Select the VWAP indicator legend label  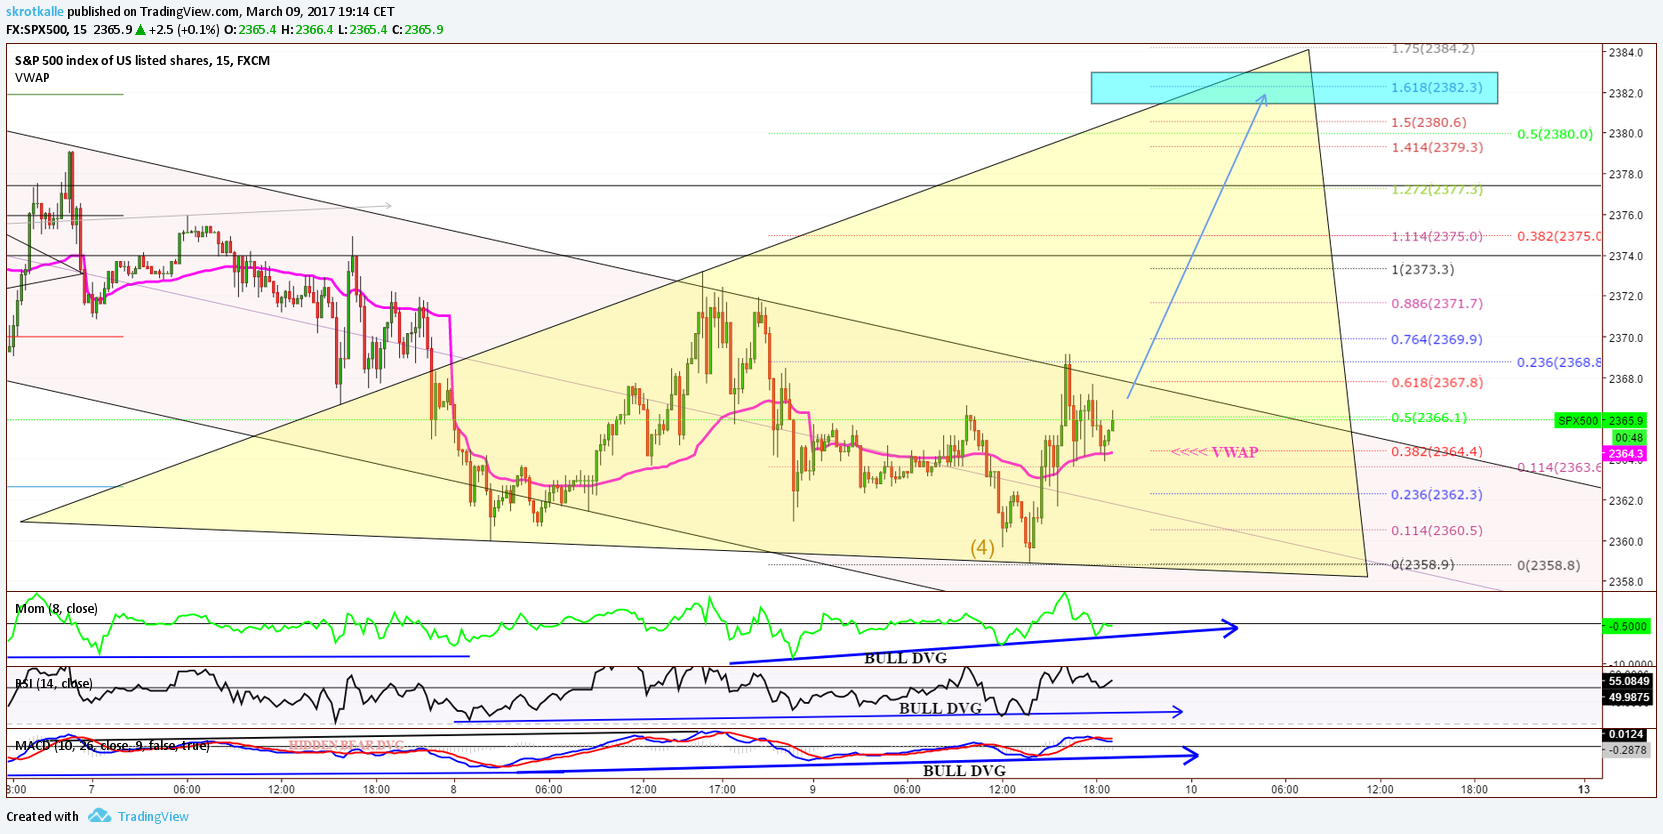[32, 77]
